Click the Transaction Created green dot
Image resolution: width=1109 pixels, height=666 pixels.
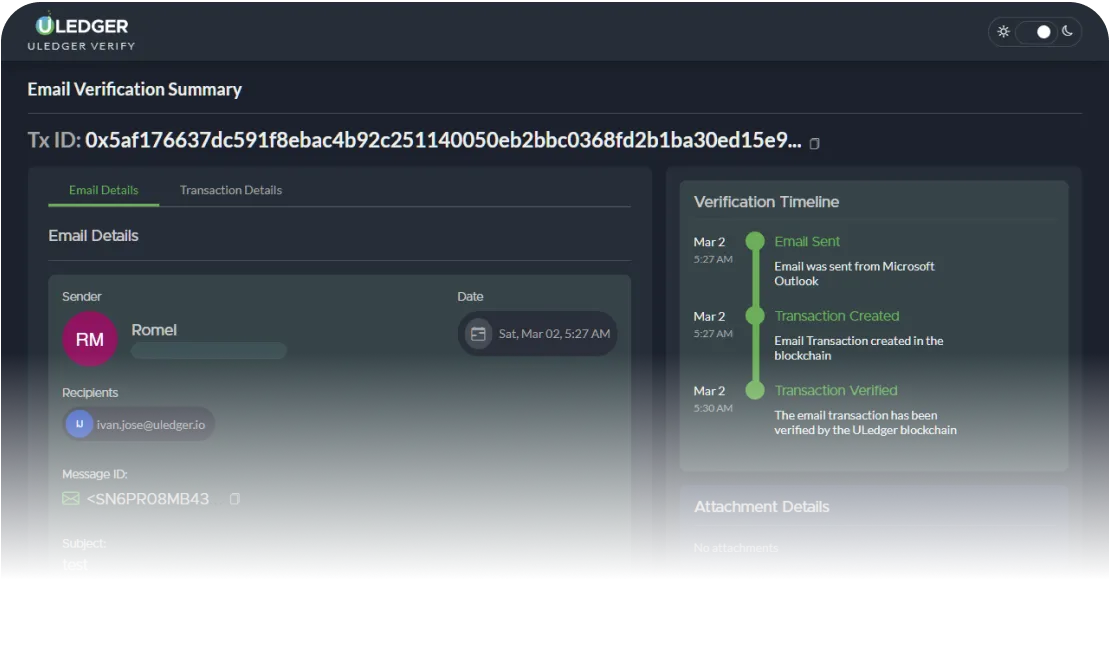point(755,316)
